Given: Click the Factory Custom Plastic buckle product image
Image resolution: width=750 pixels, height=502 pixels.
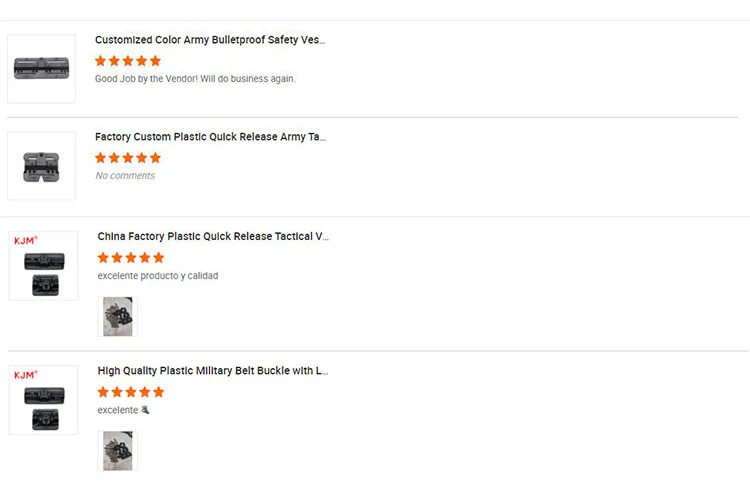Looking at the screenshot, I should (x=41, y=166).
